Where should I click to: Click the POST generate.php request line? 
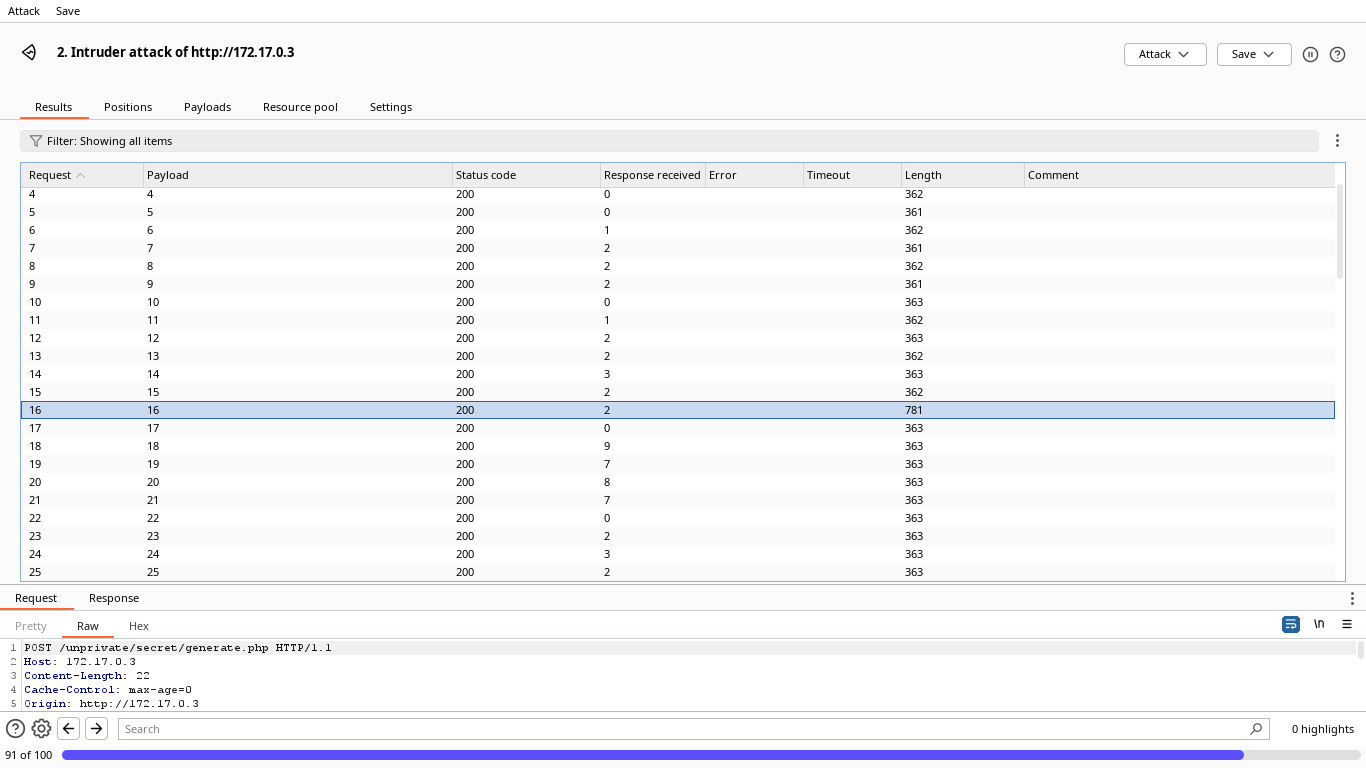[x=178, y=648]
